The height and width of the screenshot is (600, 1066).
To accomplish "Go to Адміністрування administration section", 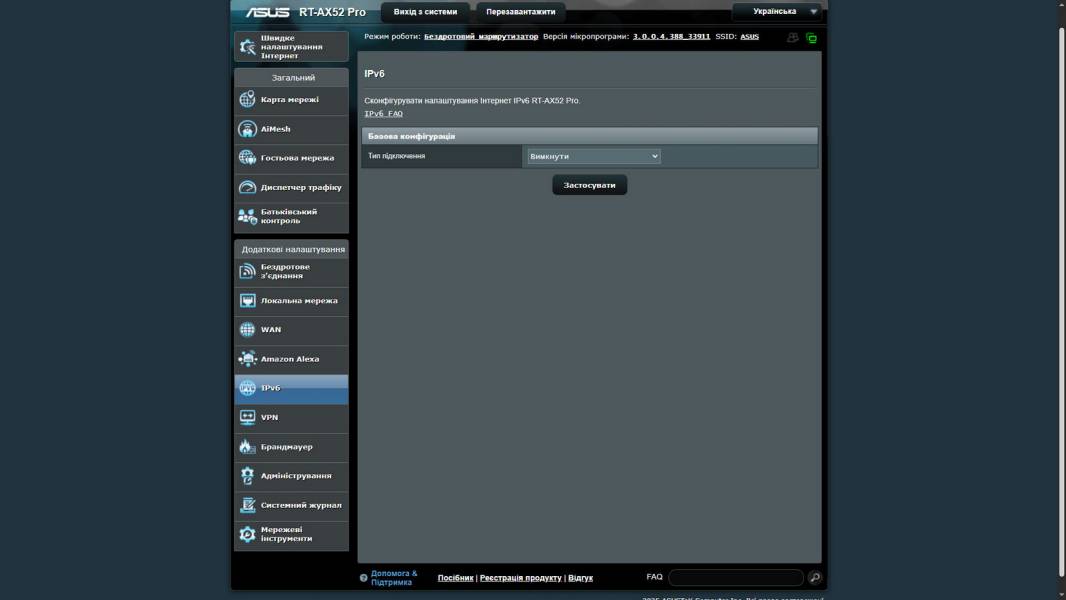I will point(295,476).
